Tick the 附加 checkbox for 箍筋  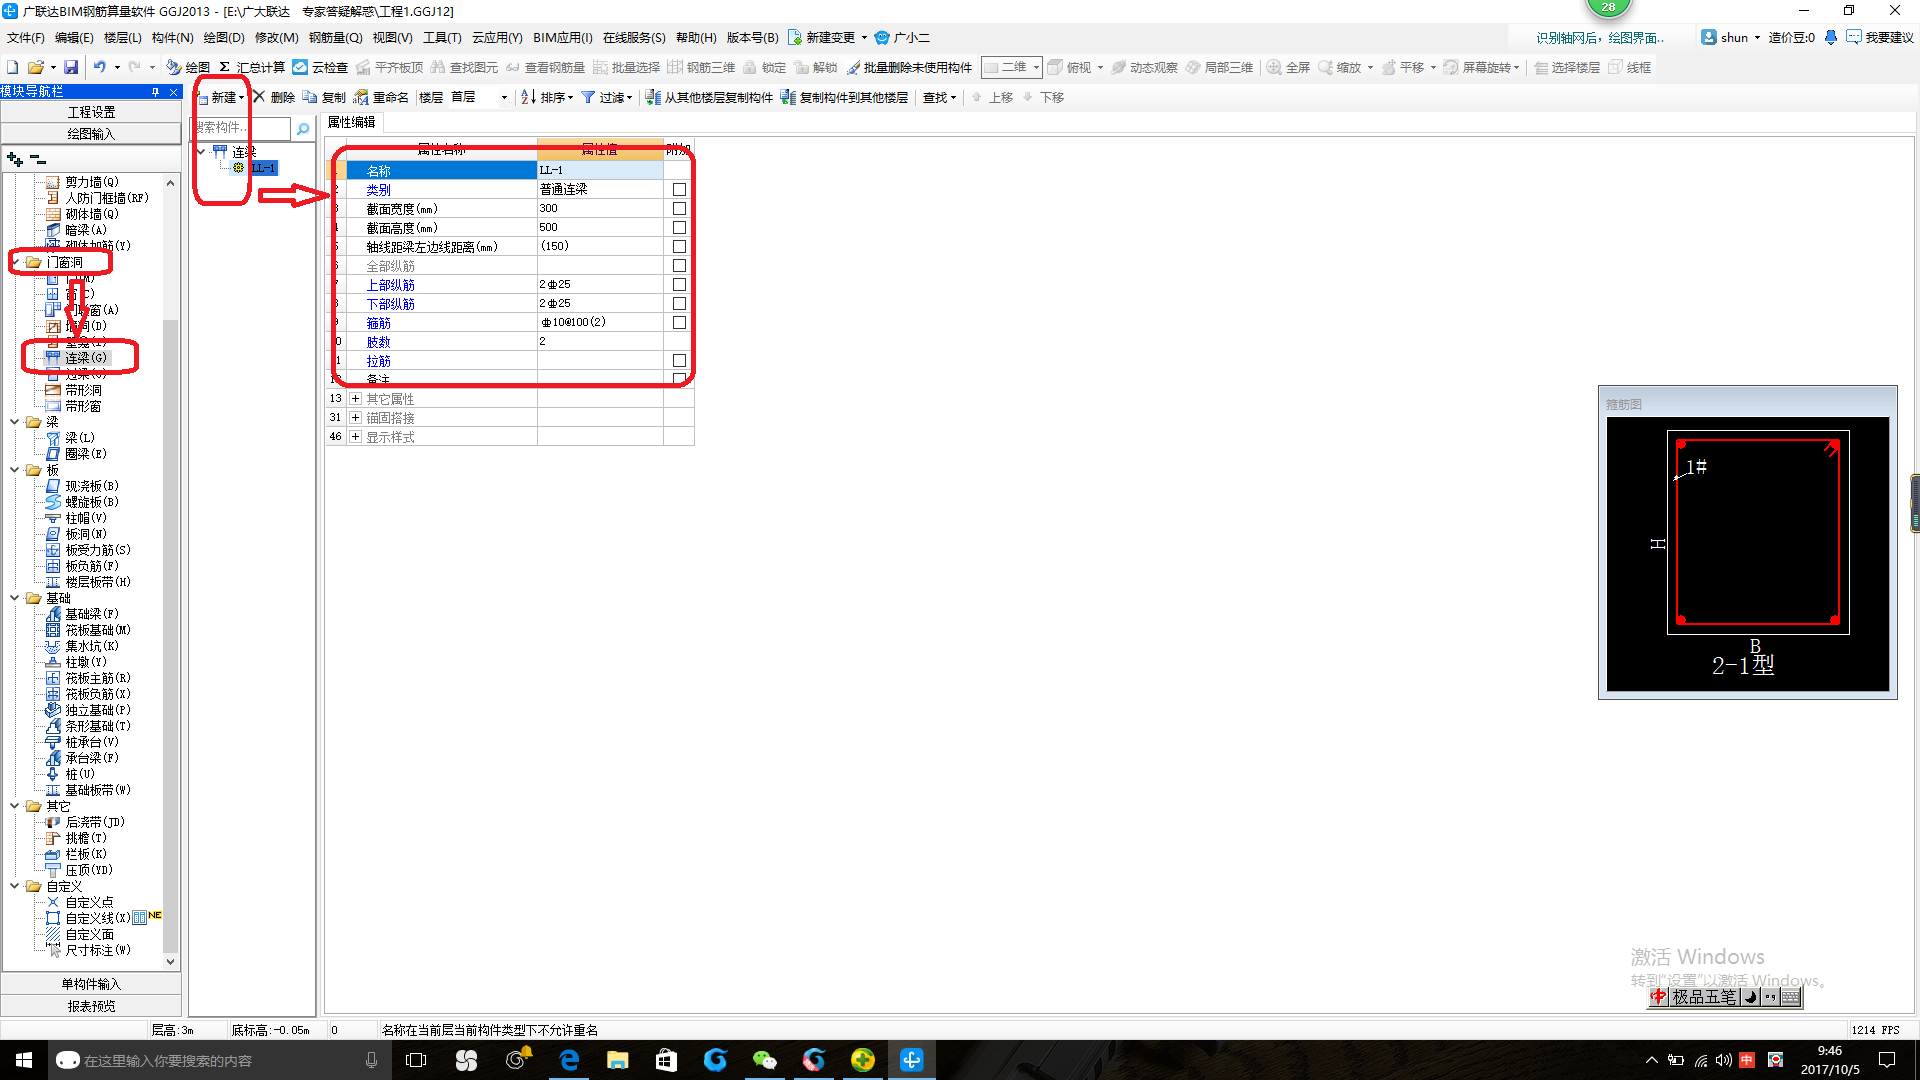pos(679,322)
